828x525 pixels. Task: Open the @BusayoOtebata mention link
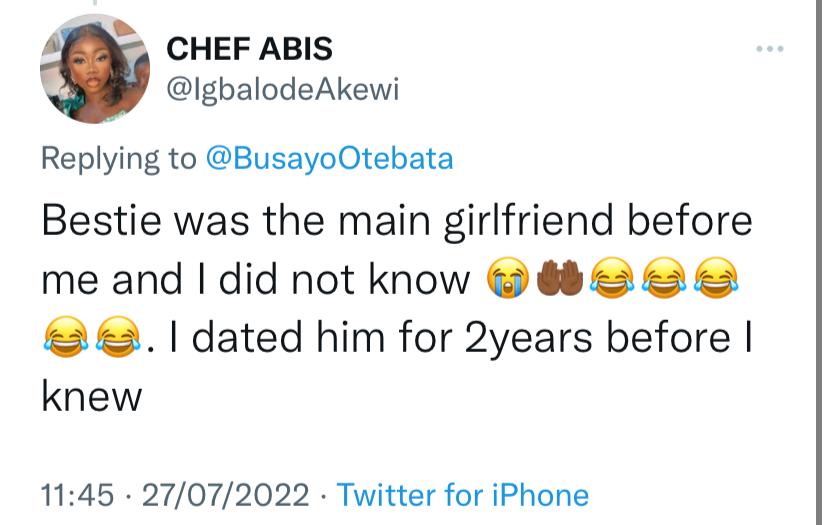[329, 158]
